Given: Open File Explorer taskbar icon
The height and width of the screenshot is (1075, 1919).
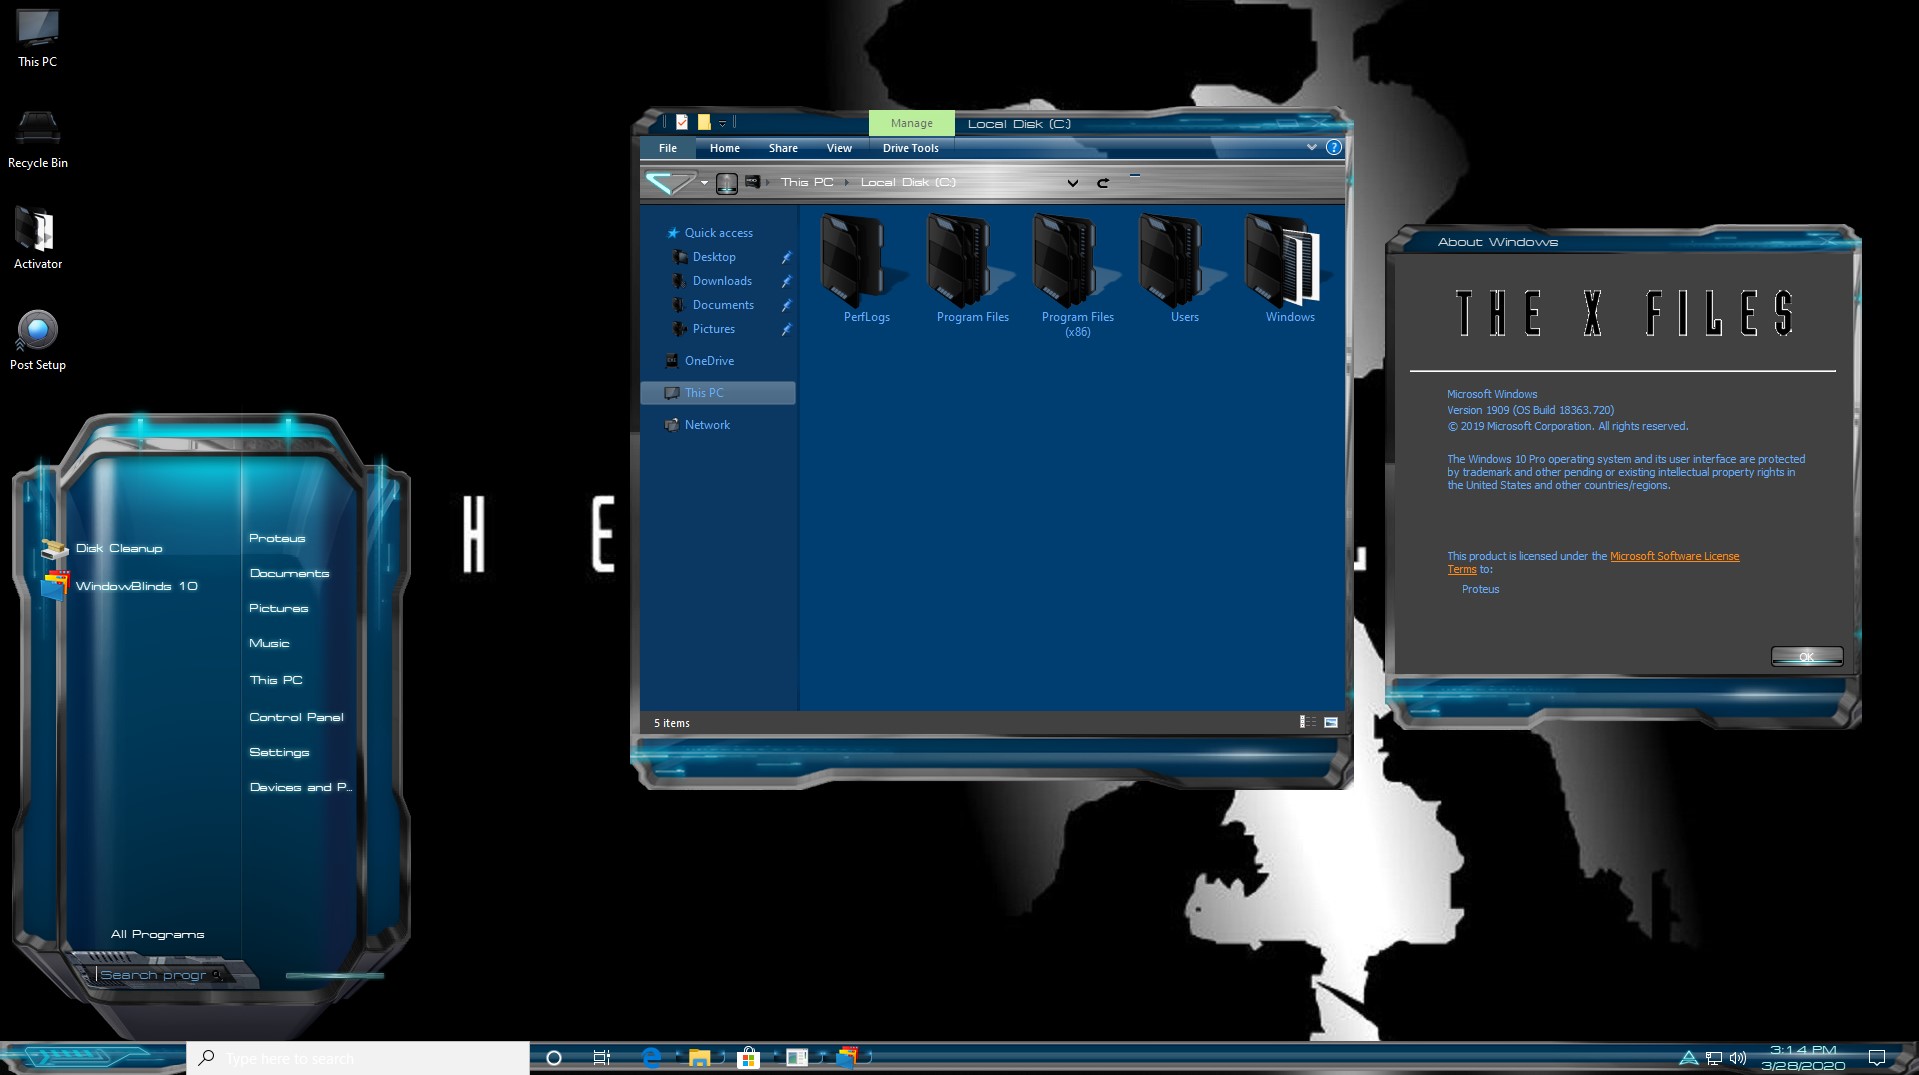Looking at the screenshot, I should click(x=699, y=1058).
